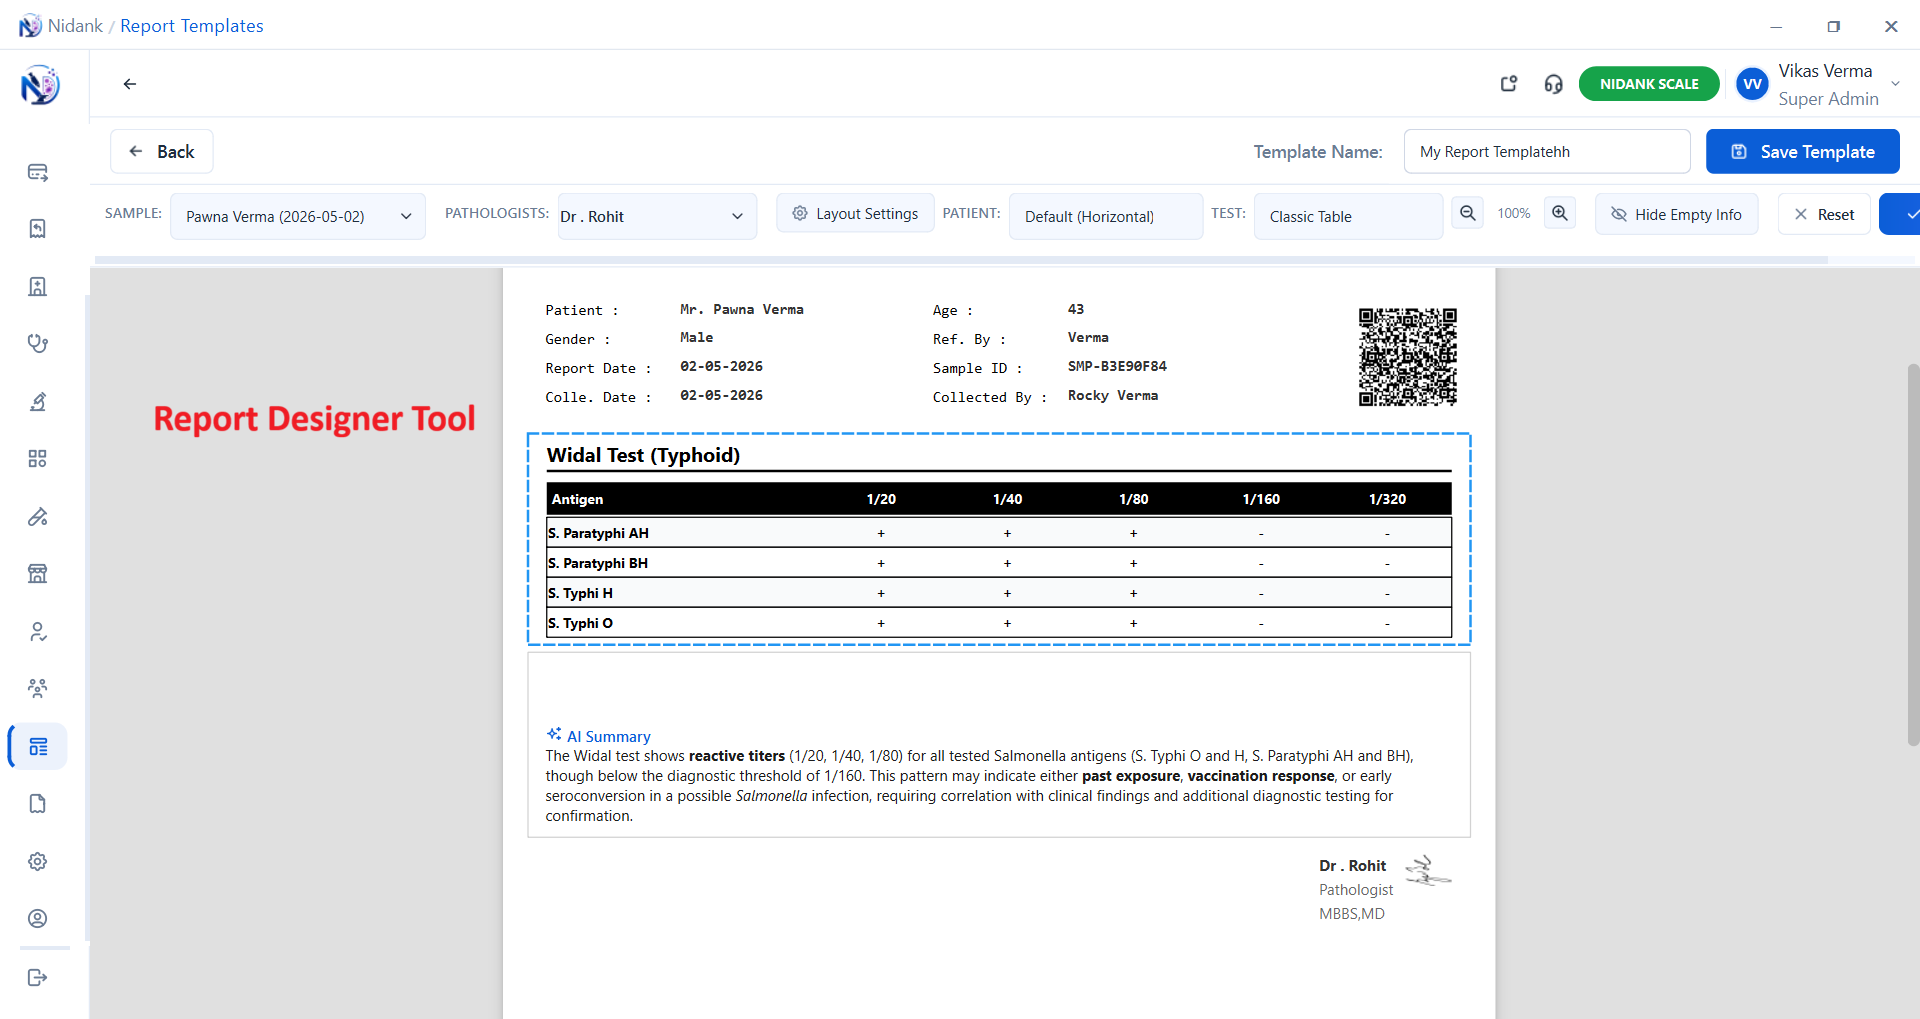Click the Antigen column header

(578, 499)
